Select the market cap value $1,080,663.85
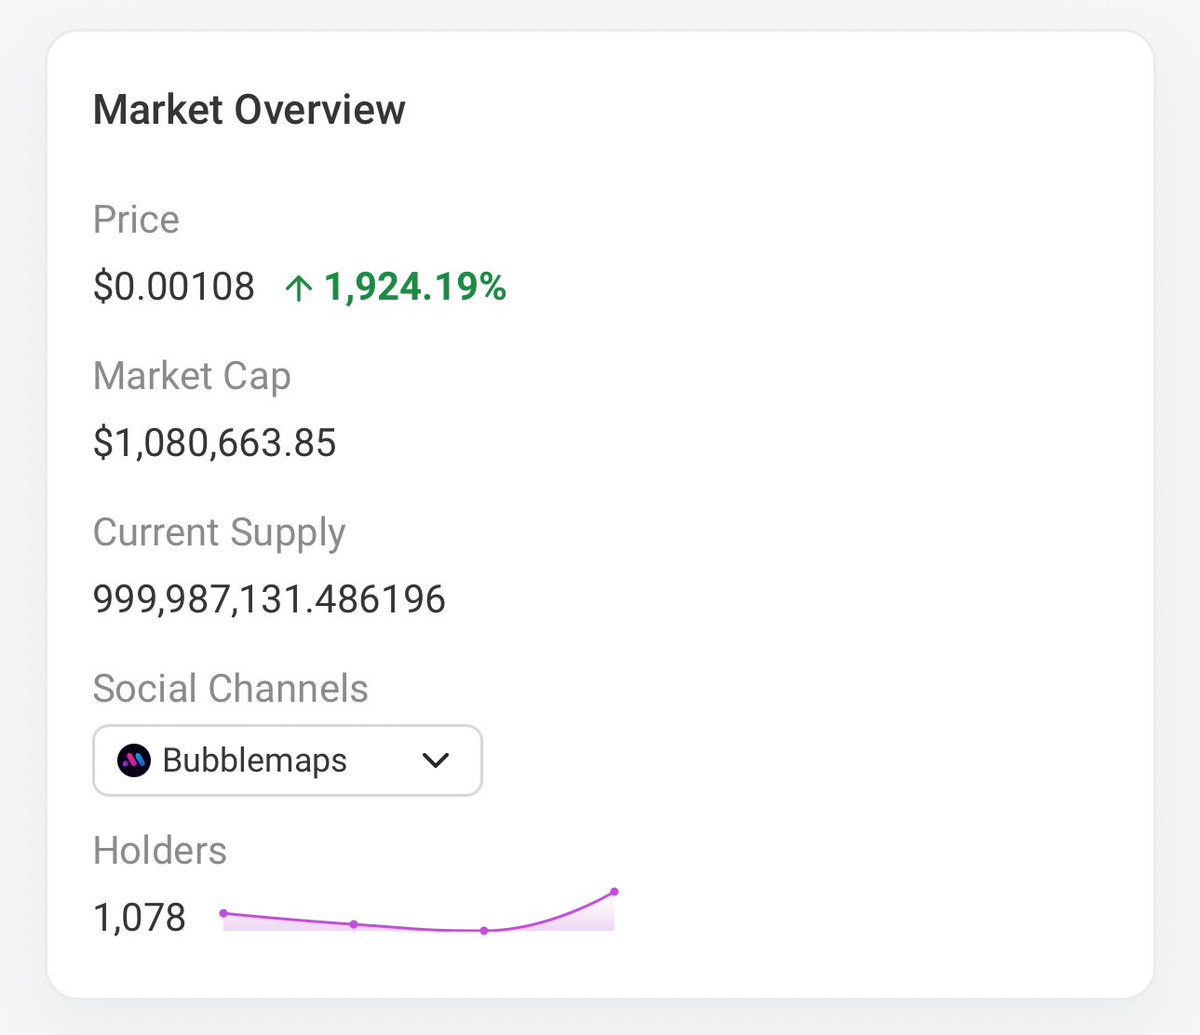Viewport: 1200px width, 1035px height. click(215, 443)
